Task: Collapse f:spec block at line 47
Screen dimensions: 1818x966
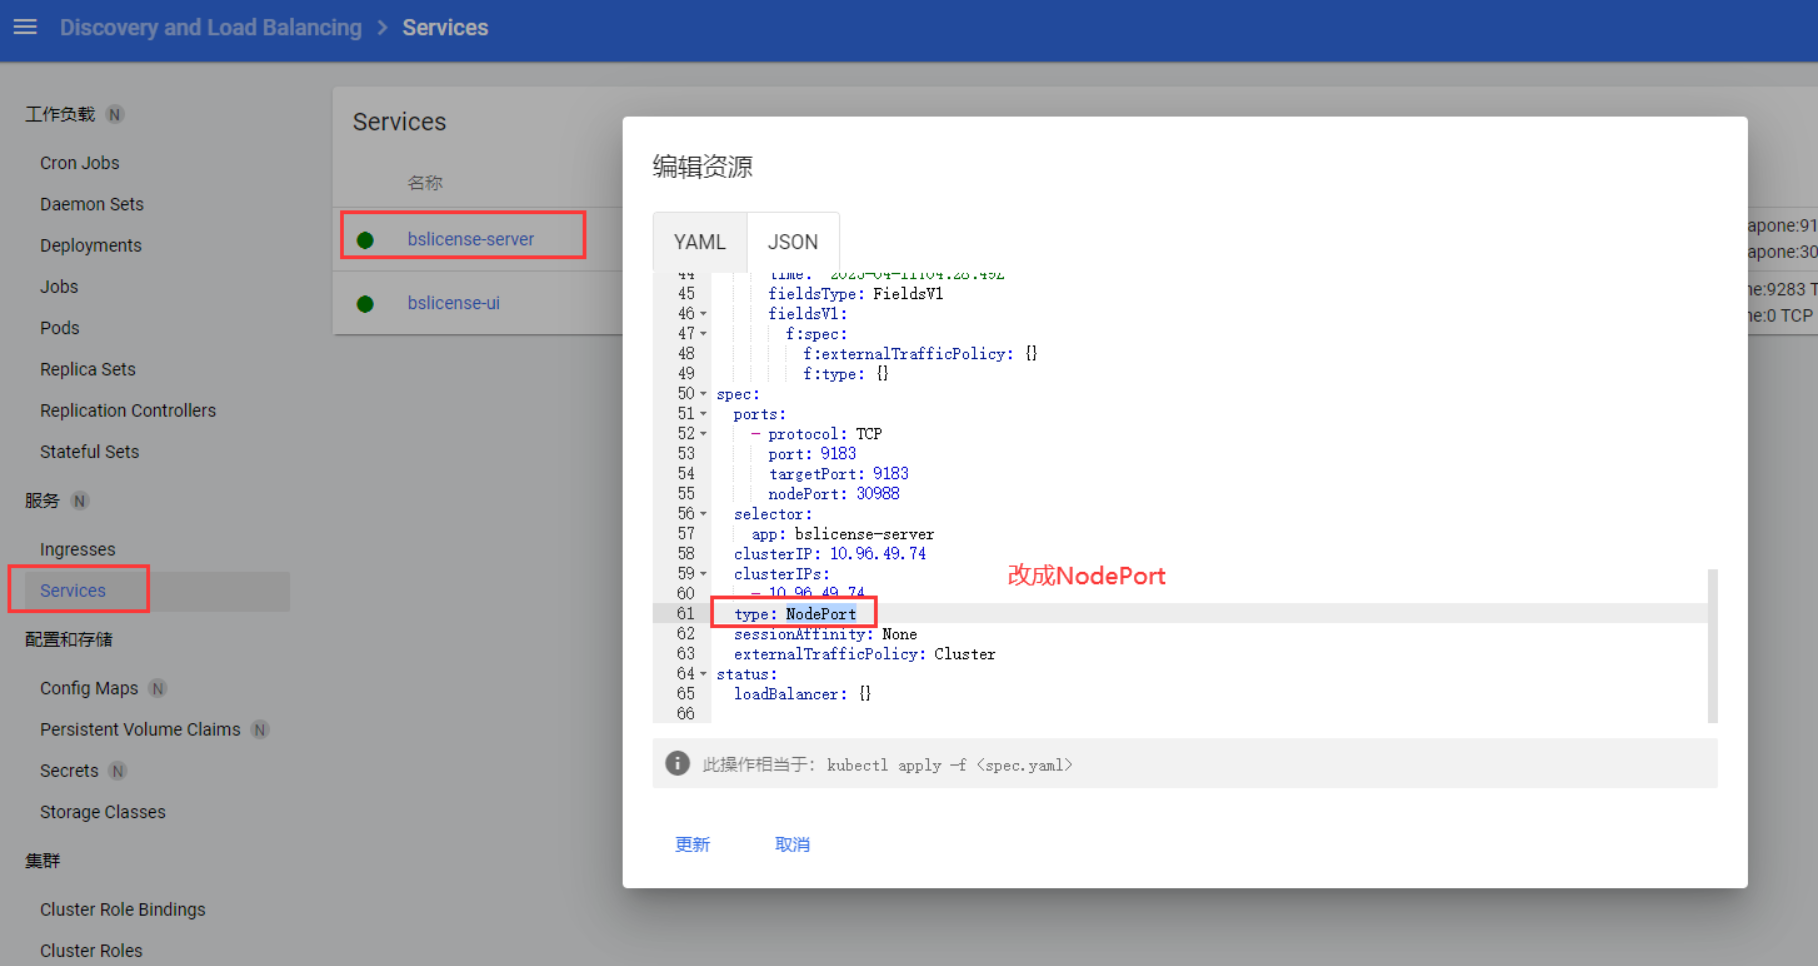Action: pyautogui.click(x=703, y=334)
